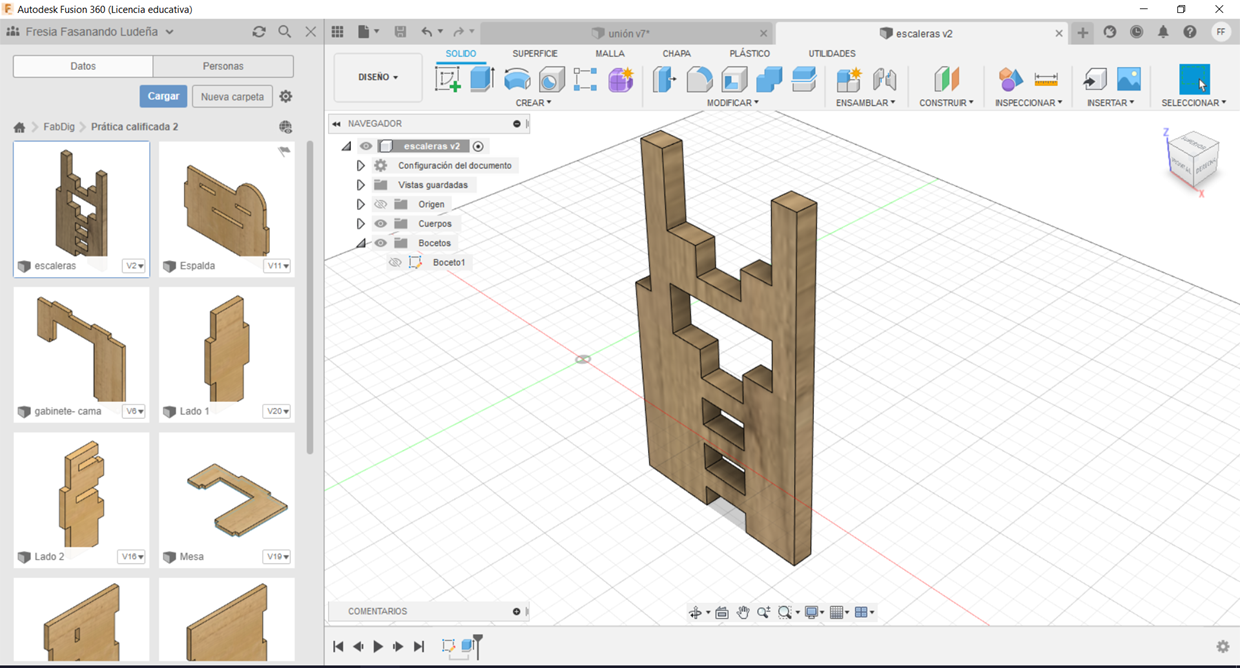1240x668 pixels.
Task: Select the Pan hand tool
Action: coord(743,613)
